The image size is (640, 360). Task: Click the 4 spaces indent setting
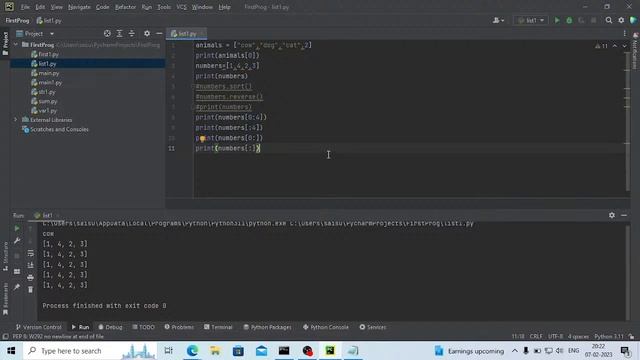click(578, 337)
